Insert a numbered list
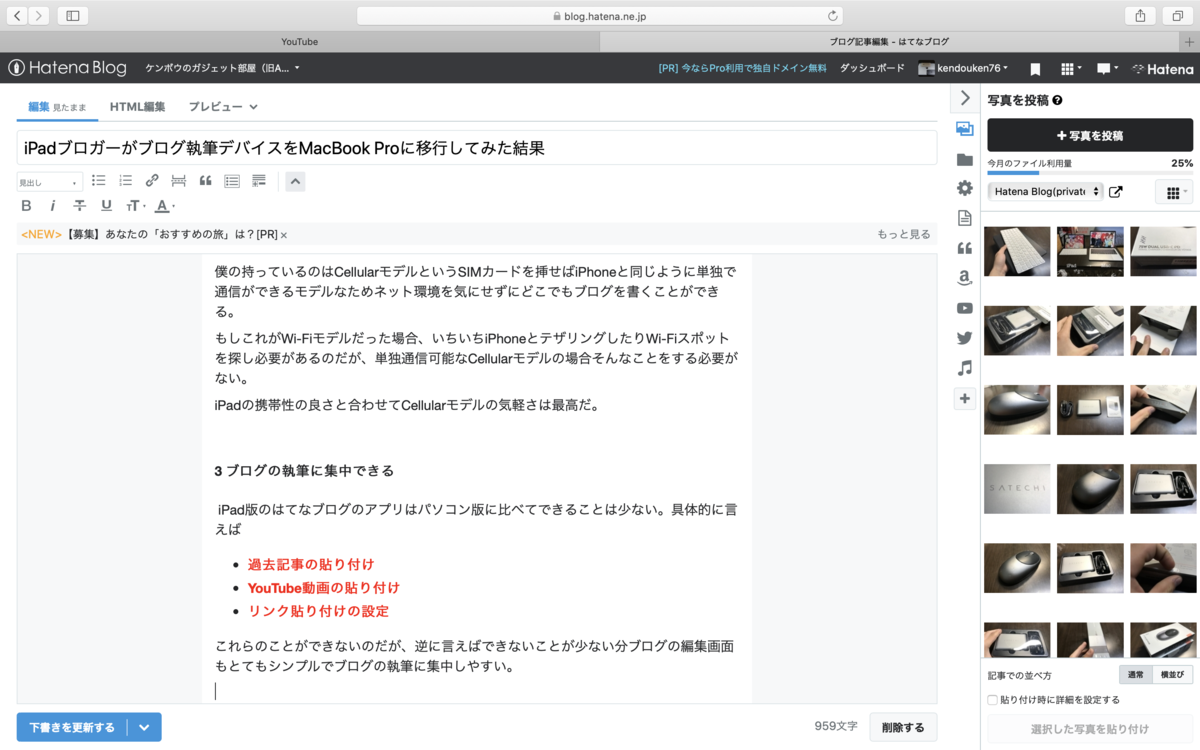The height and width of the screenshot is (750, 1200). tap(126, 181)
